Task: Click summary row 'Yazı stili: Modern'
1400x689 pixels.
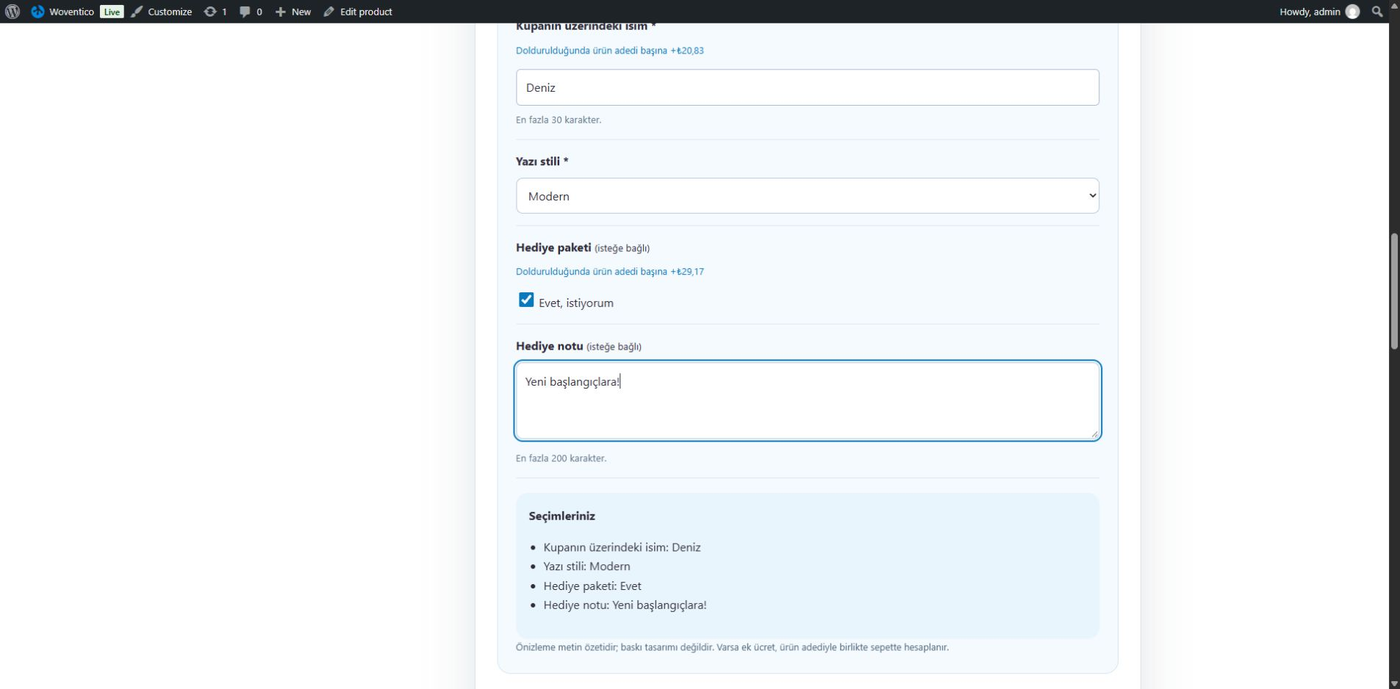Action: pos(587,566)
